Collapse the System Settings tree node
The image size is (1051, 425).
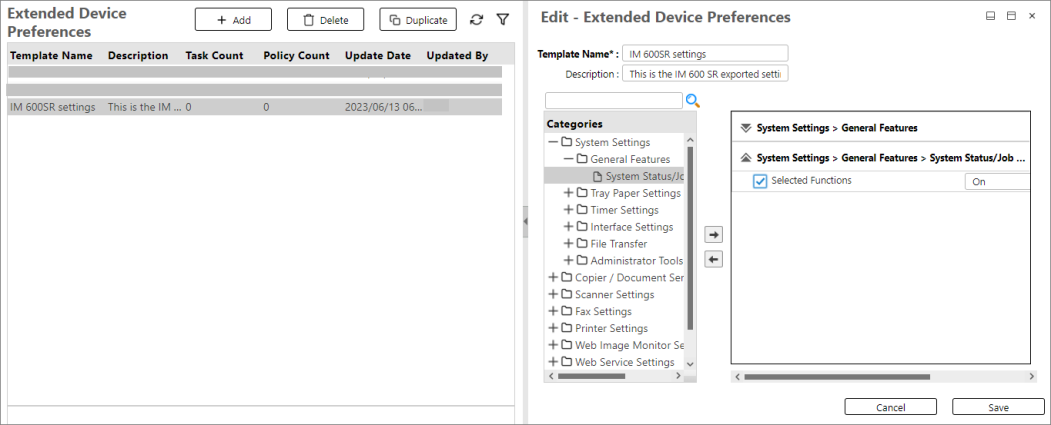[x=553, y=142]
